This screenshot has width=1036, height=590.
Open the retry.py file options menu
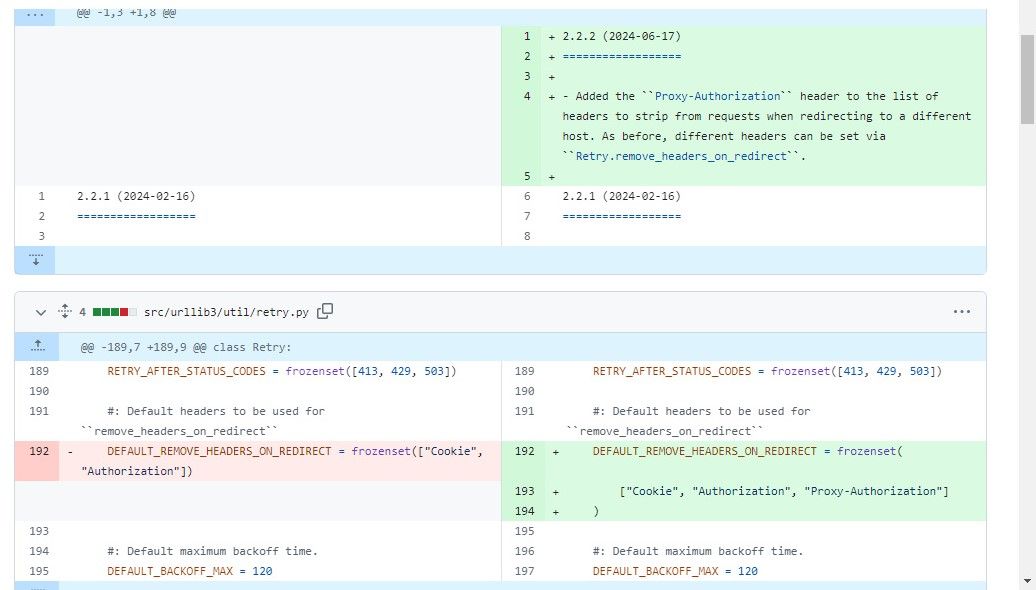[961, 312]
